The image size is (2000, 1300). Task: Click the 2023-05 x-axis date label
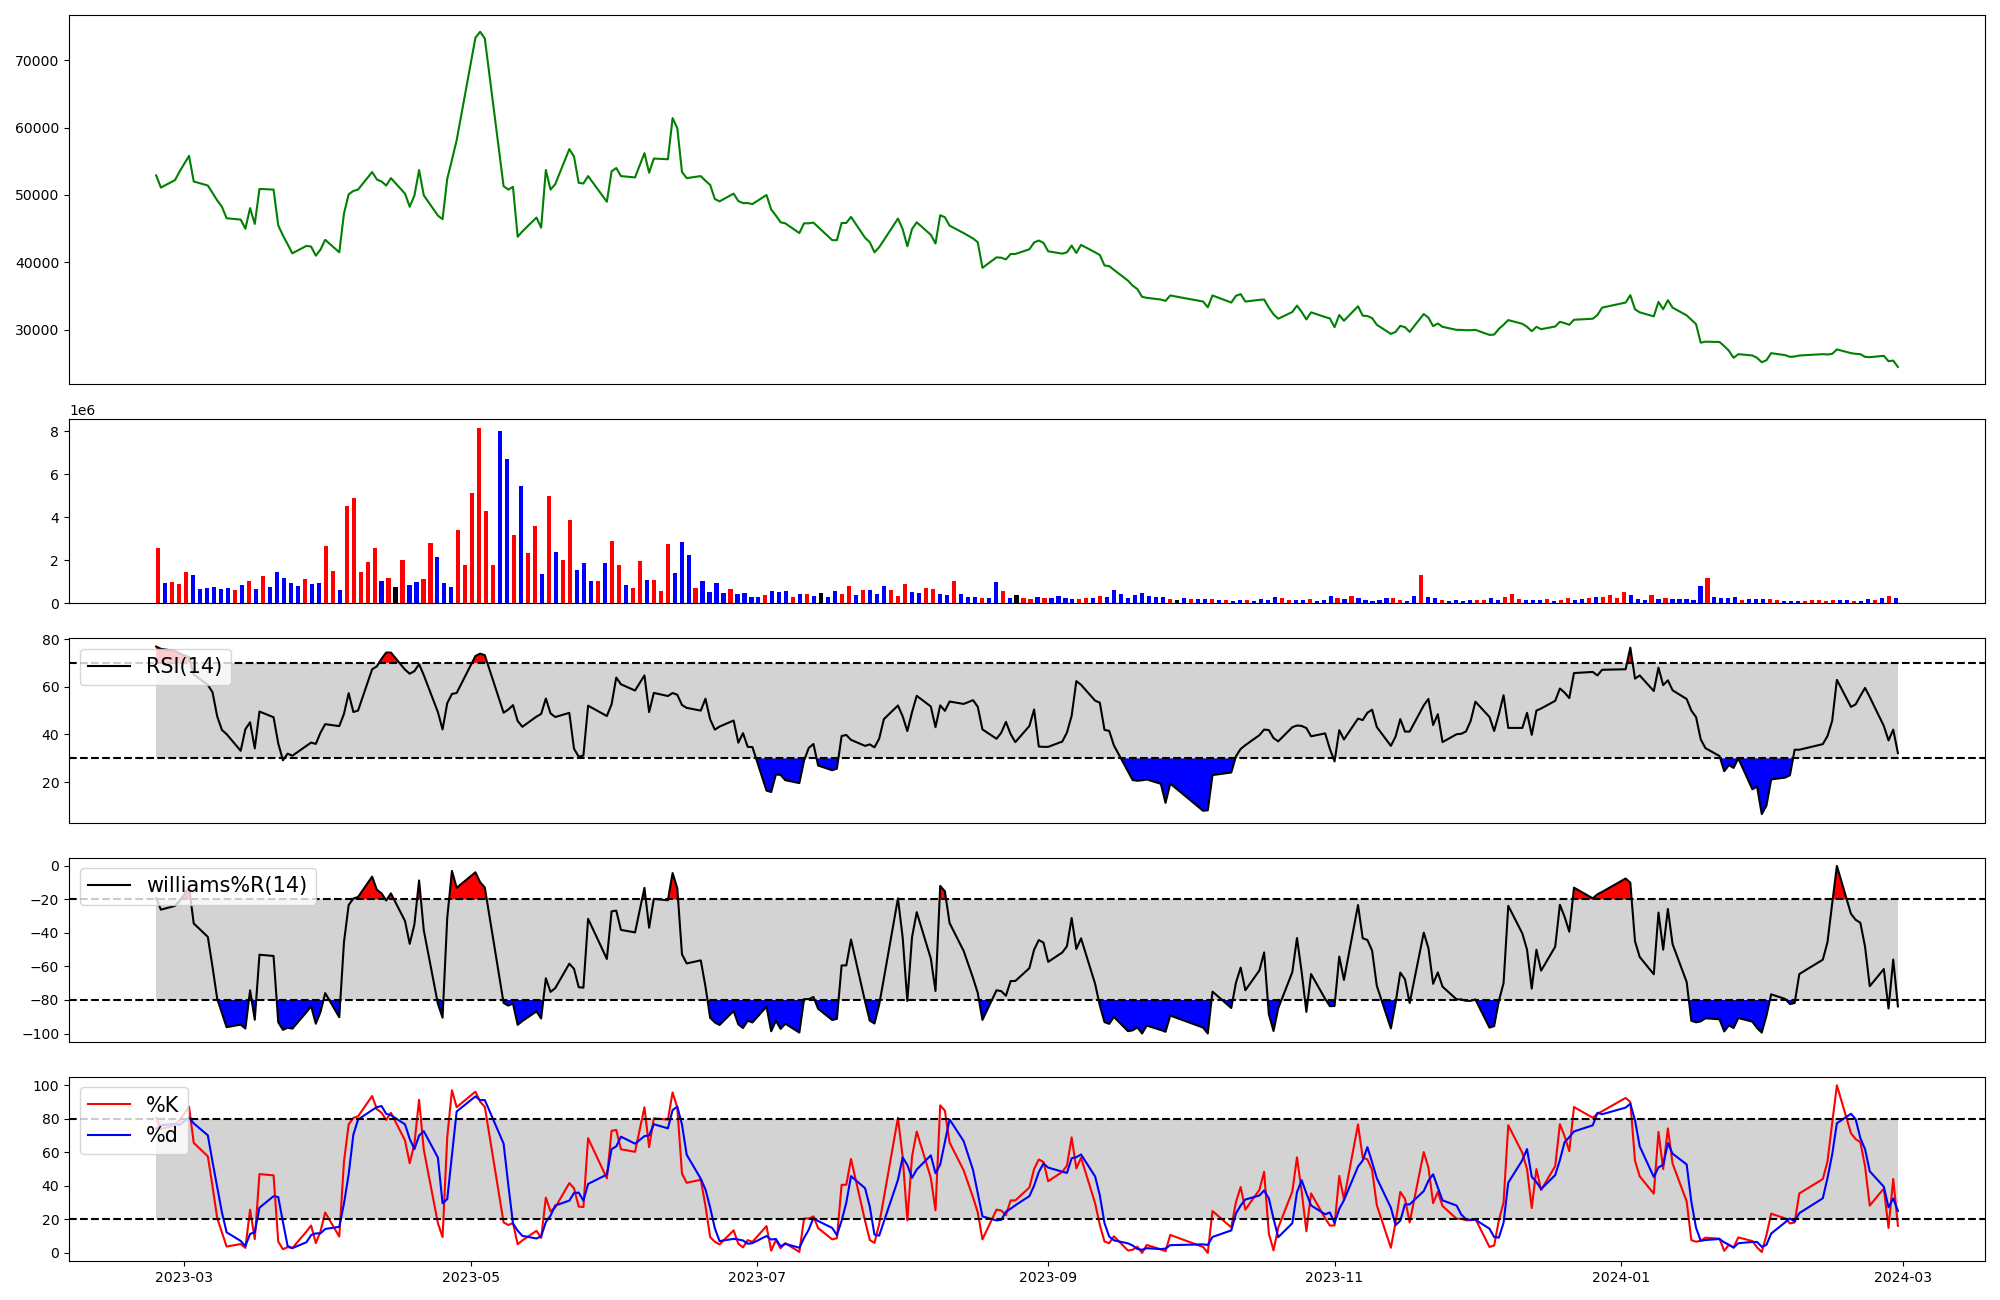coord(471,1277)
